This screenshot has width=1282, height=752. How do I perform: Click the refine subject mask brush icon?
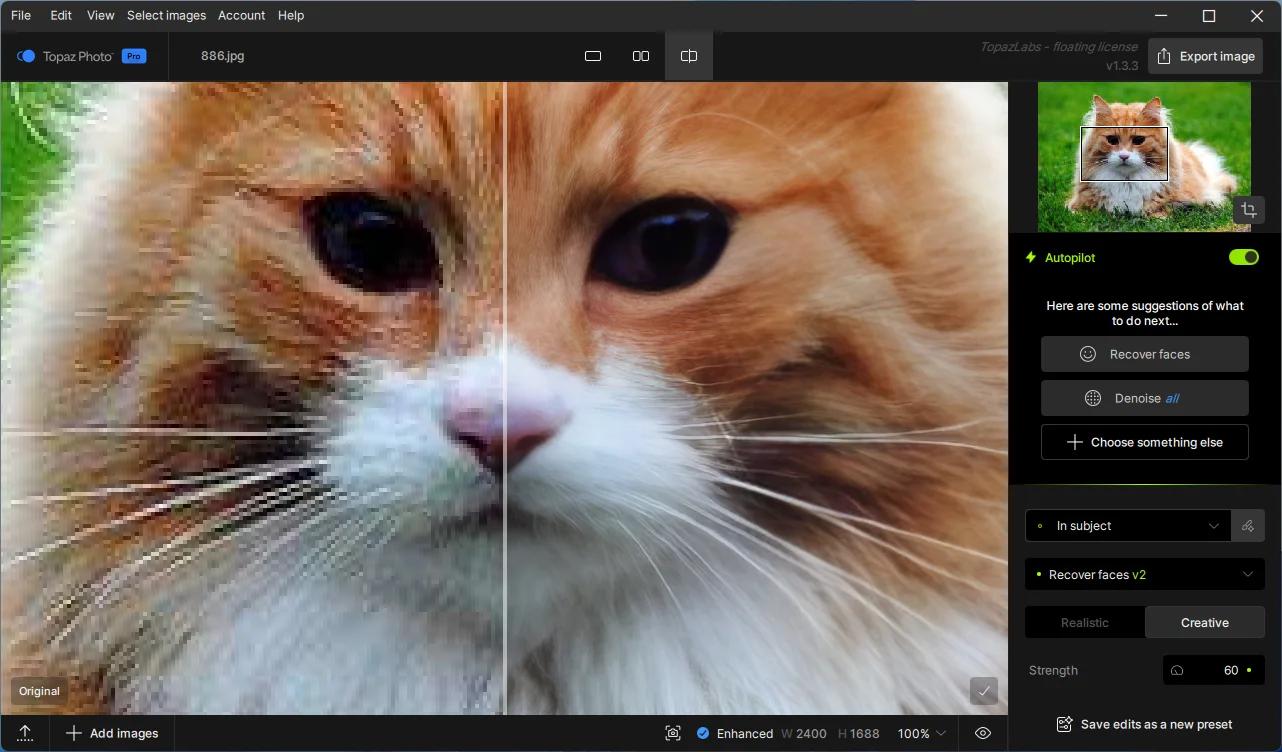click(x=1247, y=526)
